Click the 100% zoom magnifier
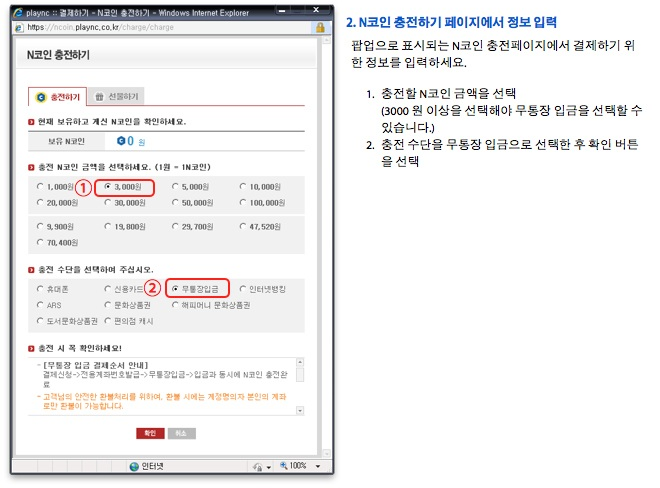 (x=284, y=465)
